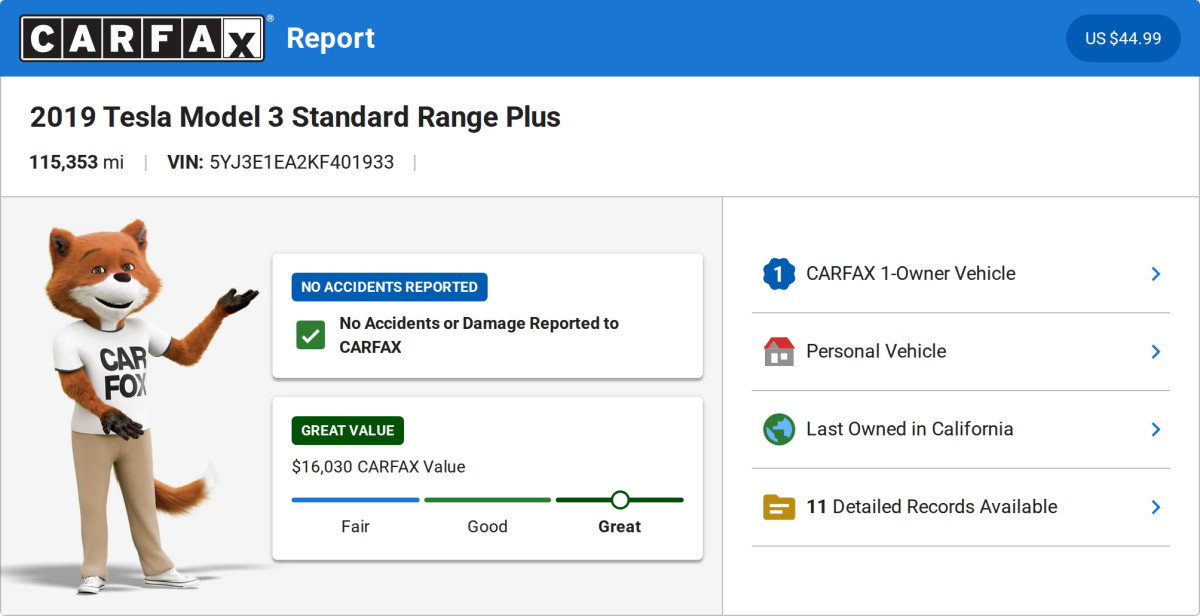1200x616 pixels.
Task: Click the Report header text
Action: (331, 38)
